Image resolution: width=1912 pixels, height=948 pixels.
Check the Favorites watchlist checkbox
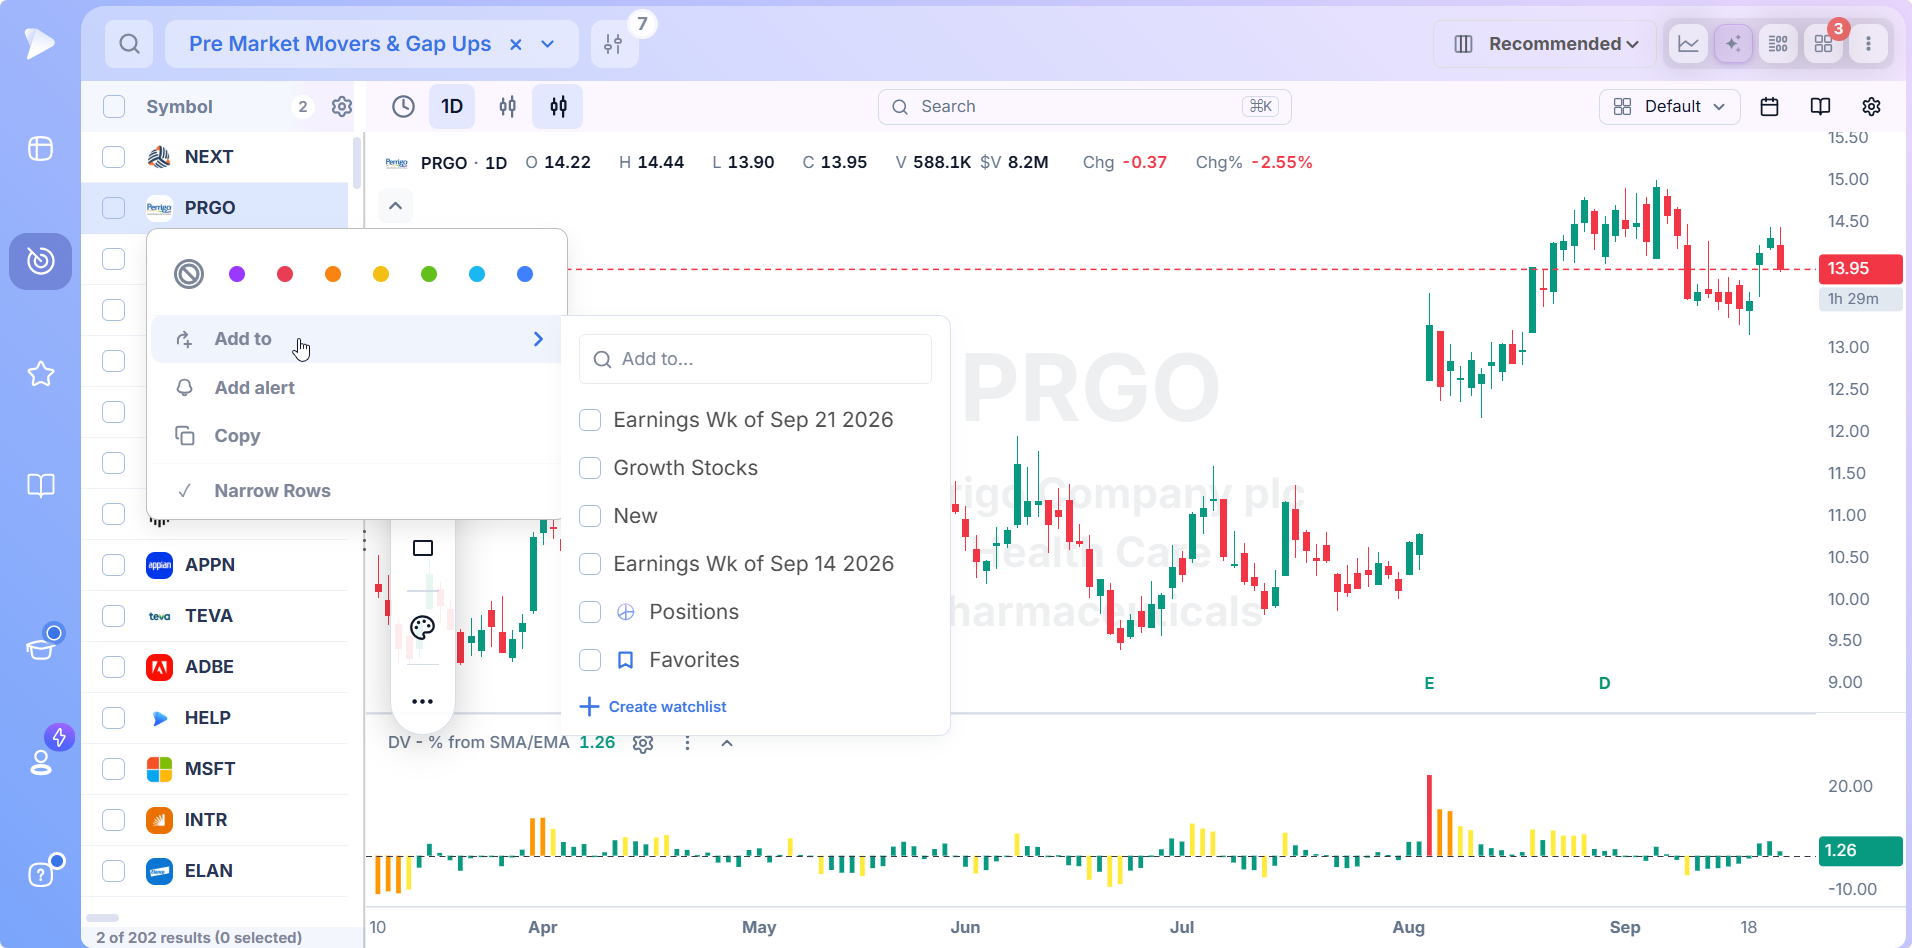[x=590, y=660]
